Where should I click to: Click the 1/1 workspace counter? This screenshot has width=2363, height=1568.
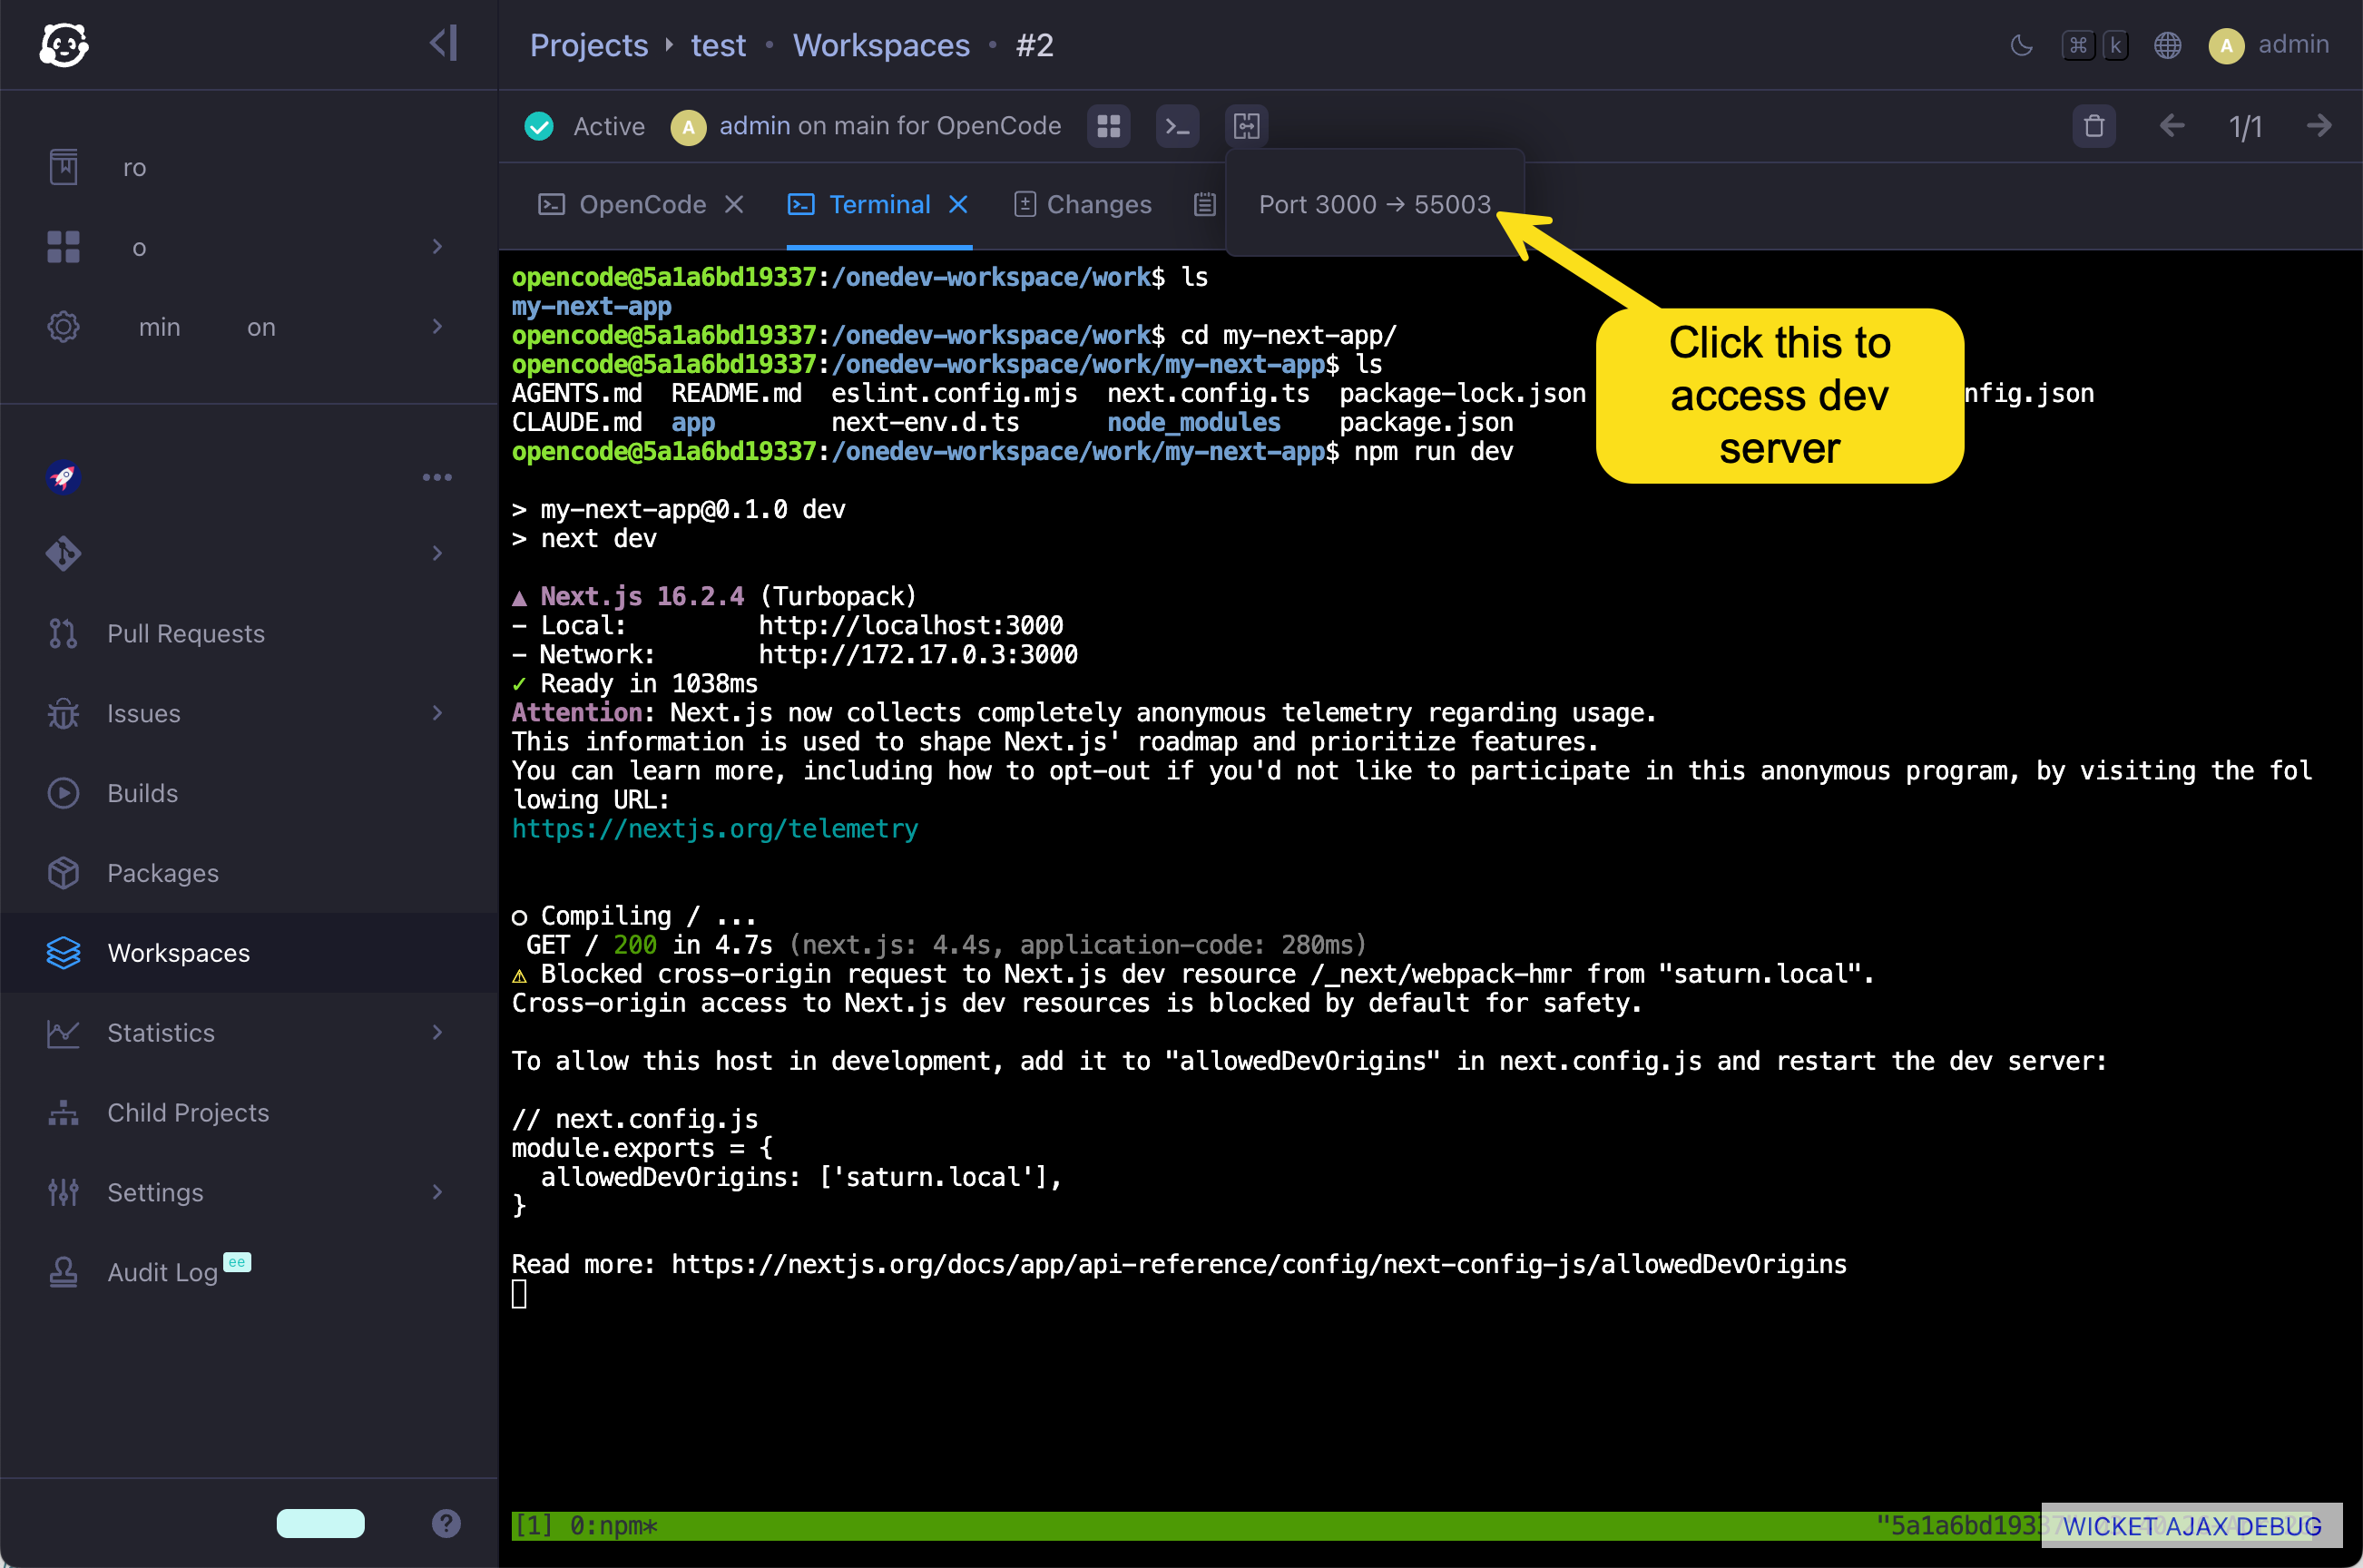coord(2245,127)
